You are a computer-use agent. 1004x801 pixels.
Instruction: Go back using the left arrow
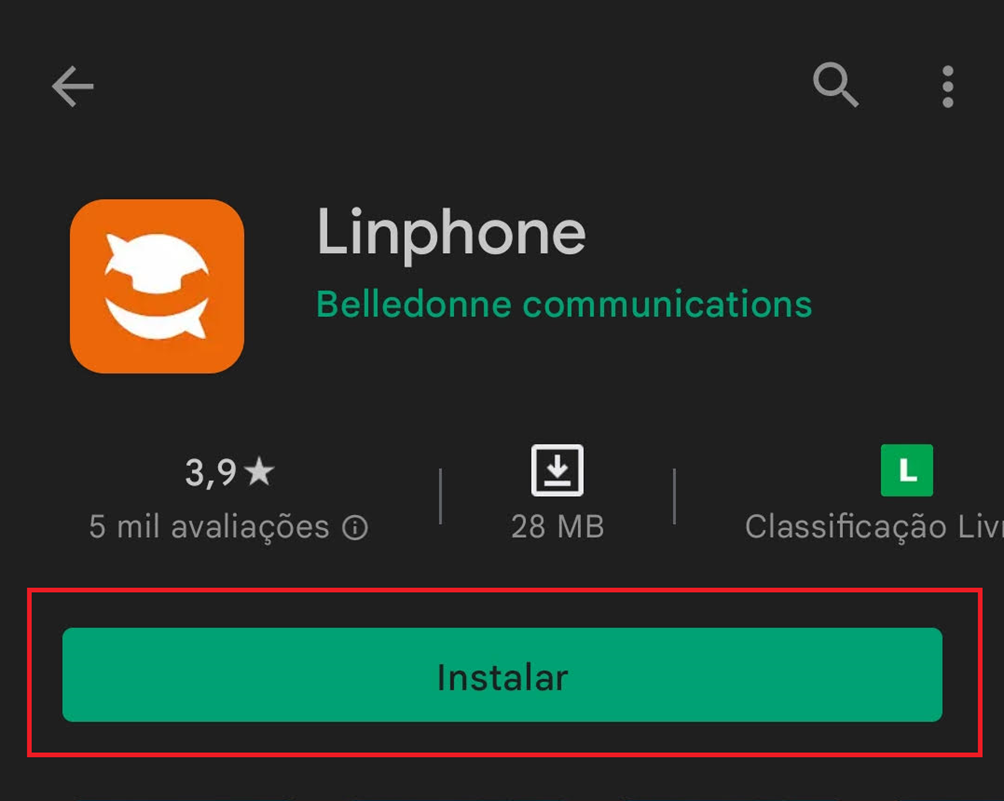point(72,86)
